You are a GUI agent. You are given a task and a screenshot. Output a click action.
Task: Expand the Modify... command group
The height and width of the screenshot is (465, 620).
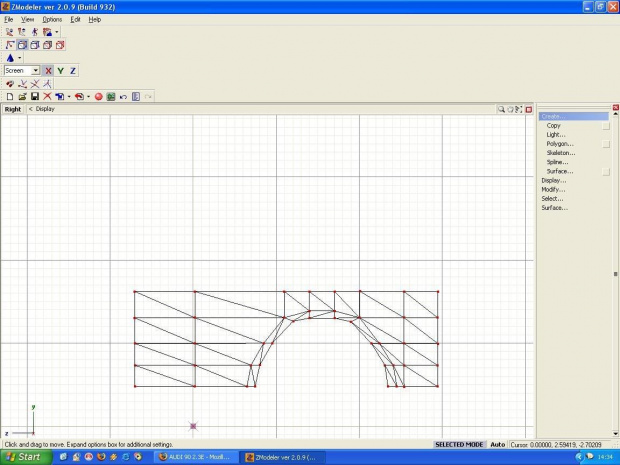click(x=553, y=189)
